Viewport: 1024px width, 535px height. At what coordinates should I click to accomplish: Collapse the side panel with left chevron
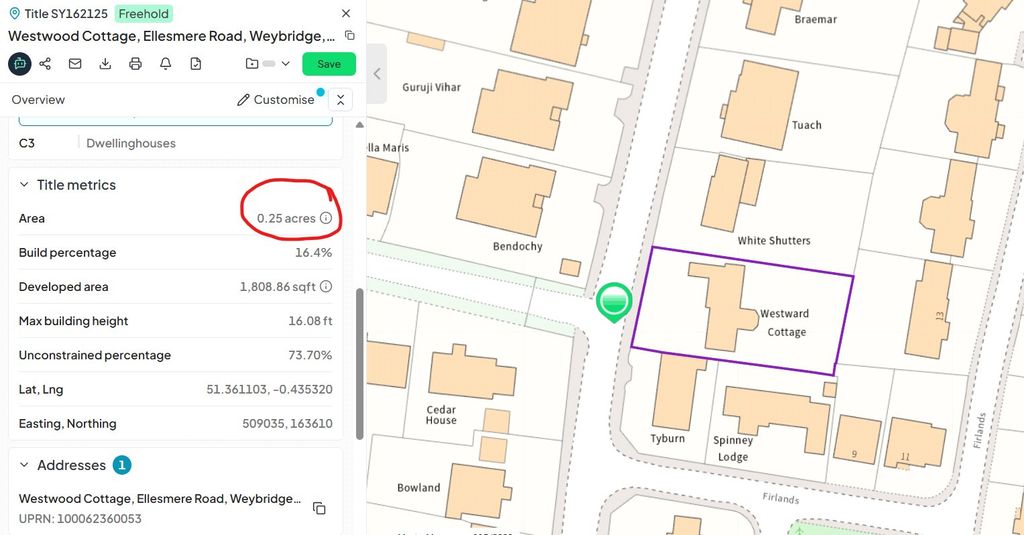point(377,74)
